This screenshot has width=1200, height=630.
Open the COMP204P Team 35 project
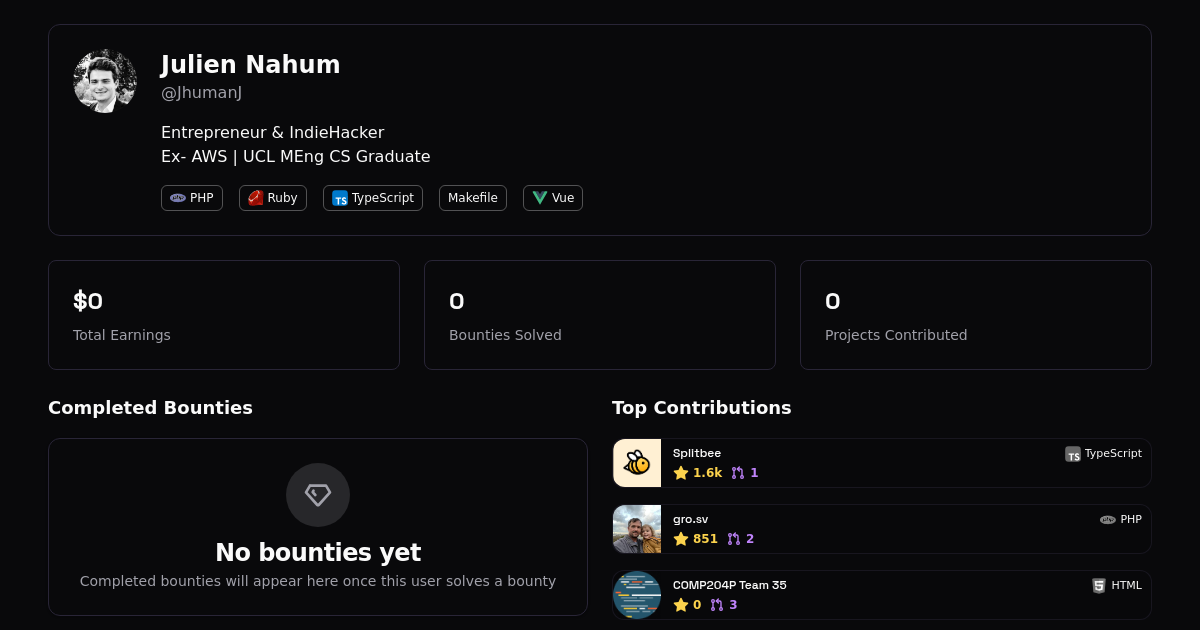click(729, 585)
